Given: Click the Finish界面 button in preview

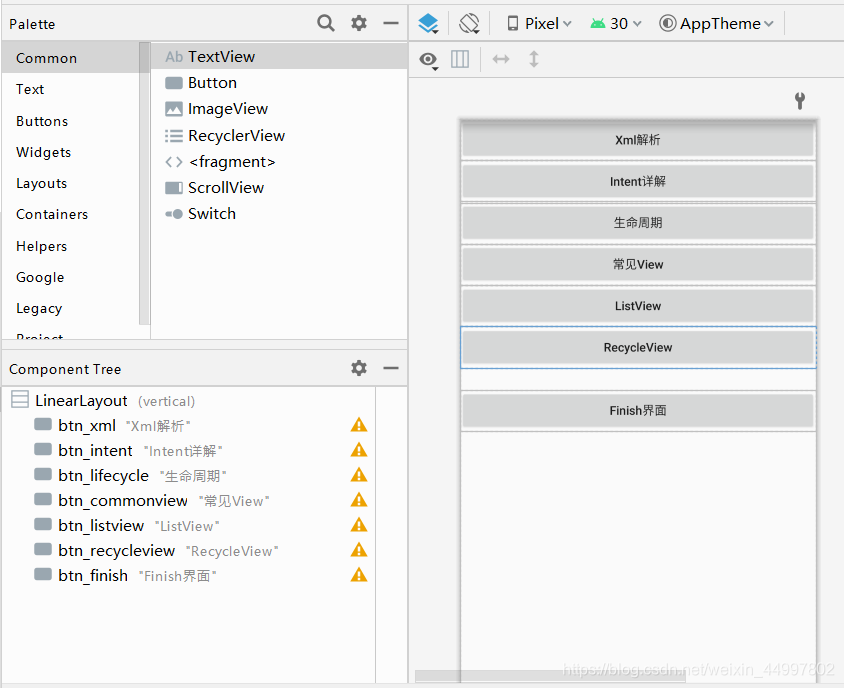Looking at the screenshot, I should [x=638, y=411].
